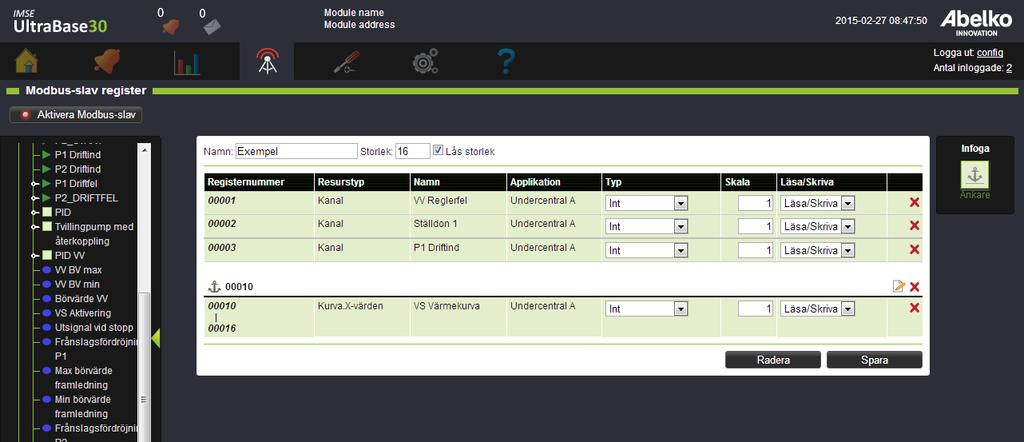Insert an Ankare anchor icon

pos(974,174)
